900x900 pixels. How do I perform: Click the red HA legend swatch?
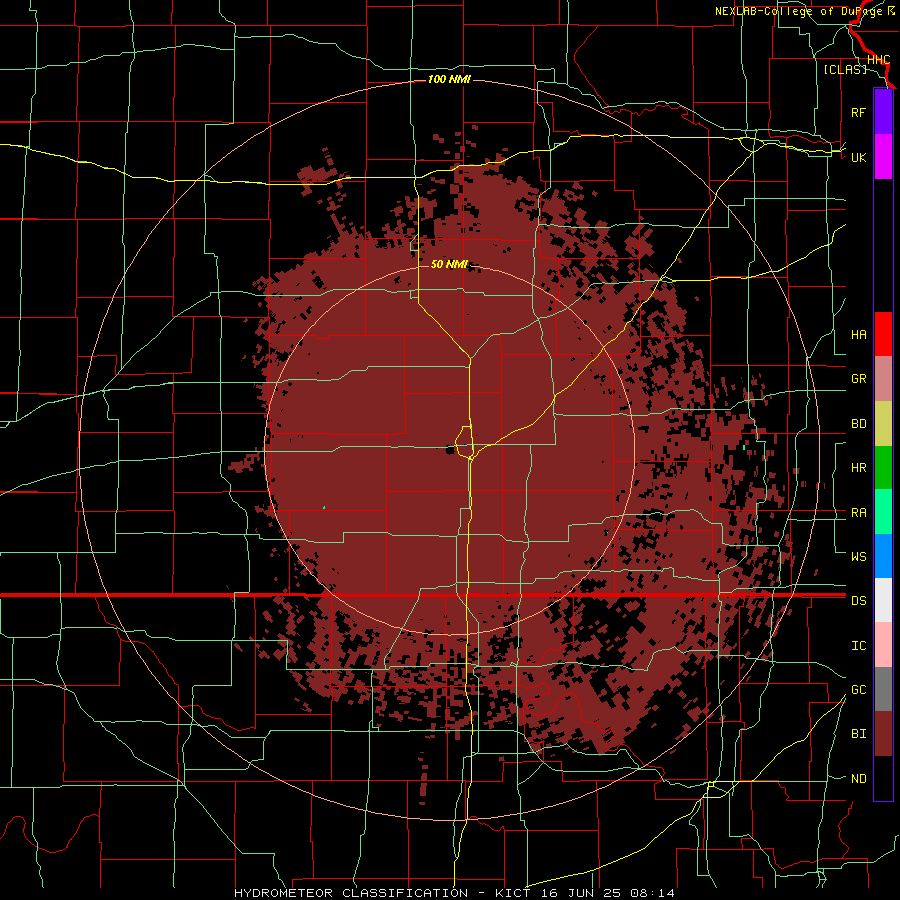pos(883,334)
